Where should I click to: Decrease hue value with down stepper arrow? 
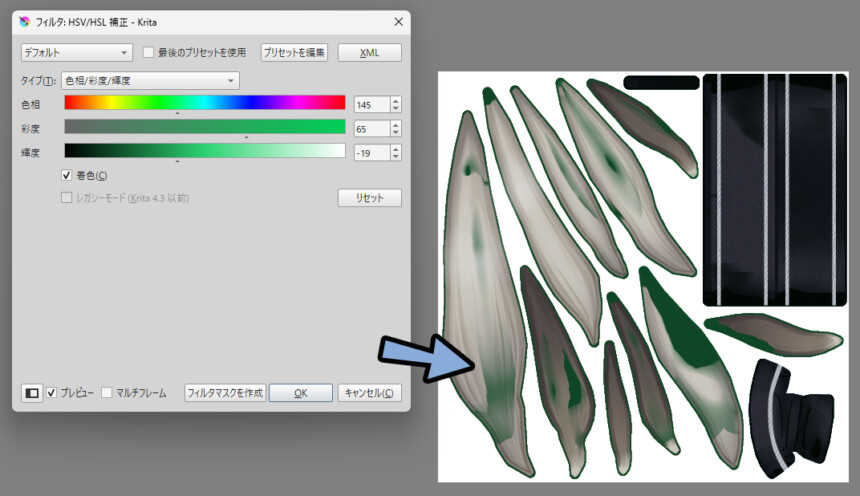coord(396,109)
